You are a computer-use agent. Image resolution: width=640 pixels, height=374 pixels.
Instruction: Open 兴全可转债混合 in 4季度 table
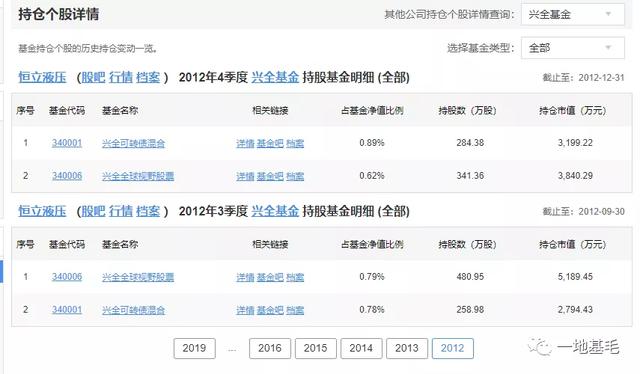click(133, 143)
